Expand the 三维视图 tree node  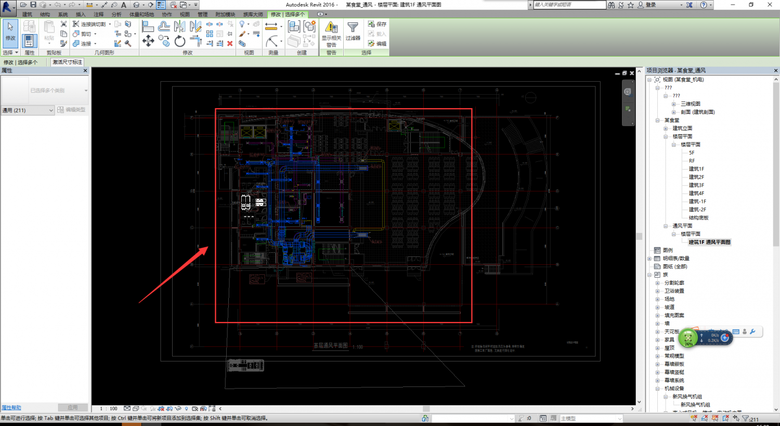click(673, 104)
